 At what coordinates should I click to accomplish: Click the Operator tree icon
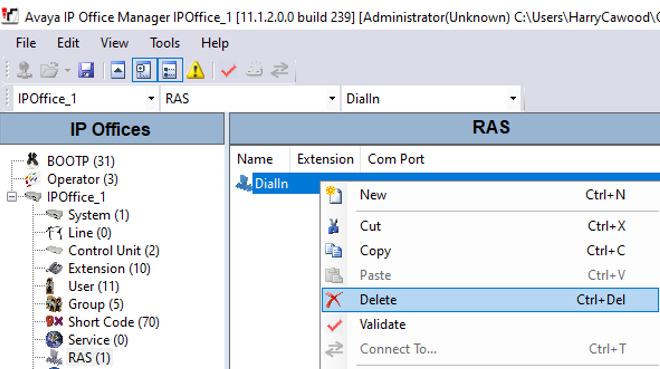point(32,179)
